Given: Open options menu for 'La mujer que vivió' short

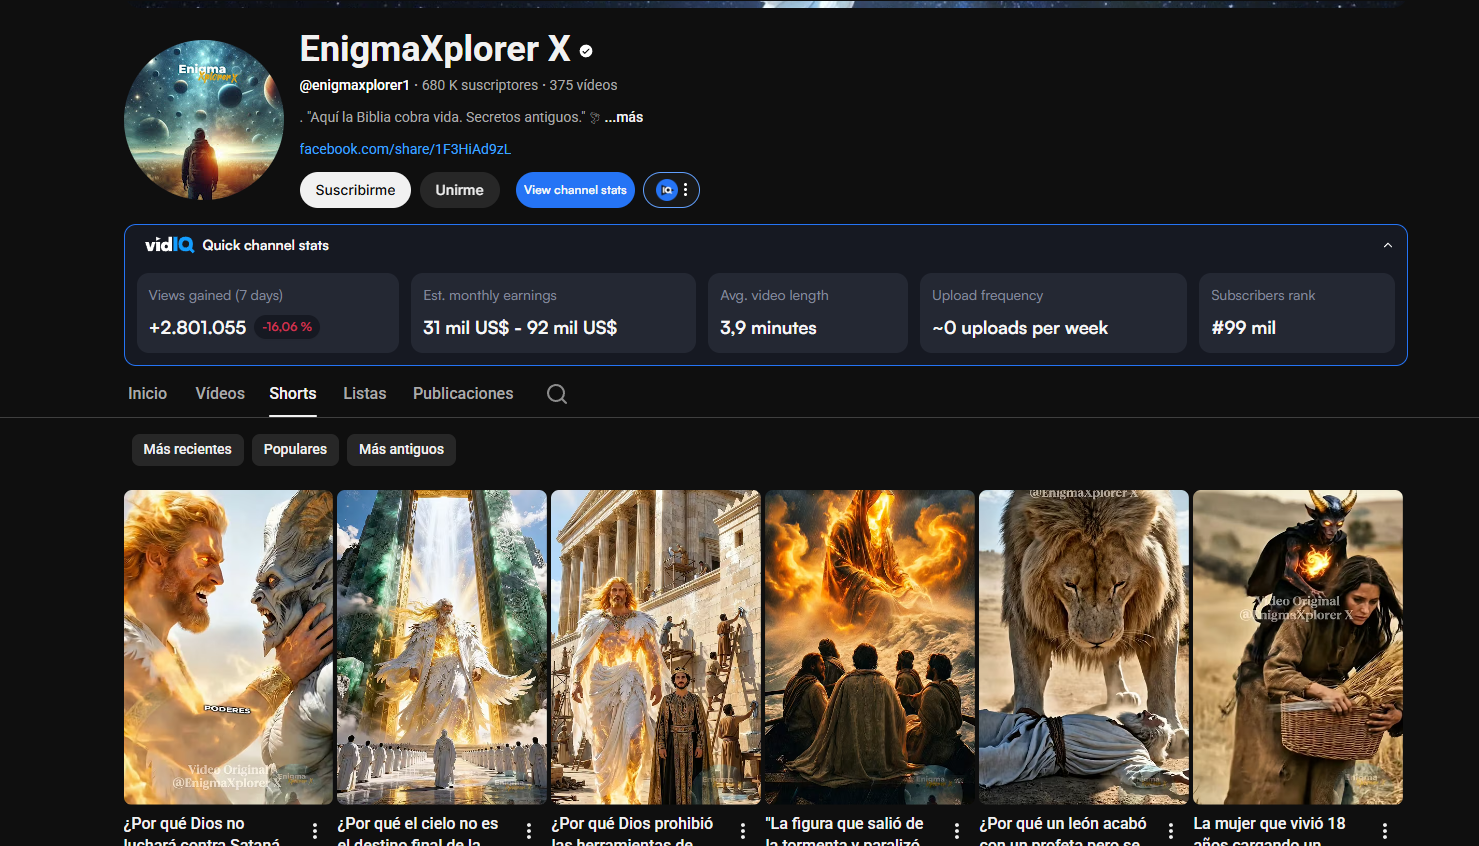Looking at the screenshot, I should click(1385, 831).
